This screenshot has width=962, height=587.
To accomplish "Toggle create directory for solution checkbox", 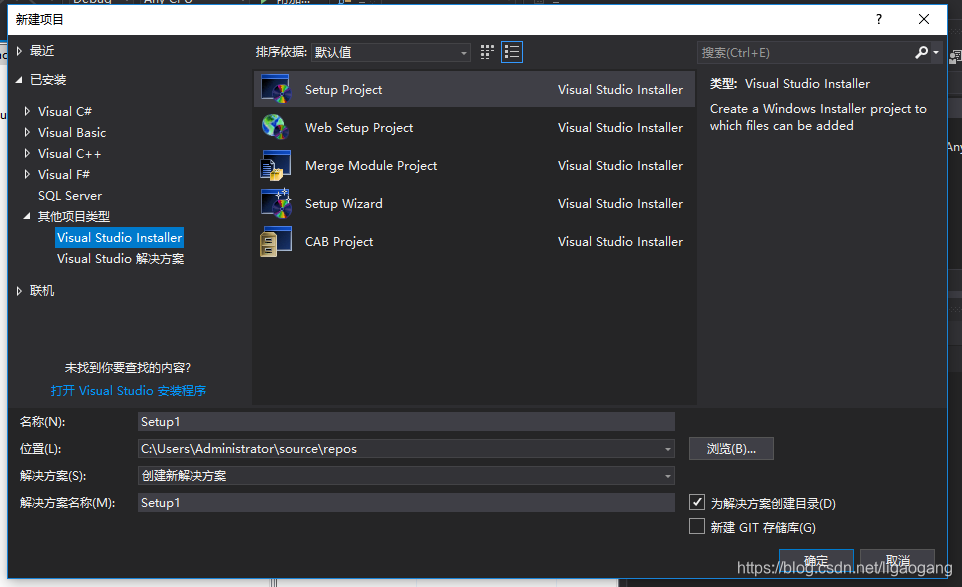I will [697, 502].
